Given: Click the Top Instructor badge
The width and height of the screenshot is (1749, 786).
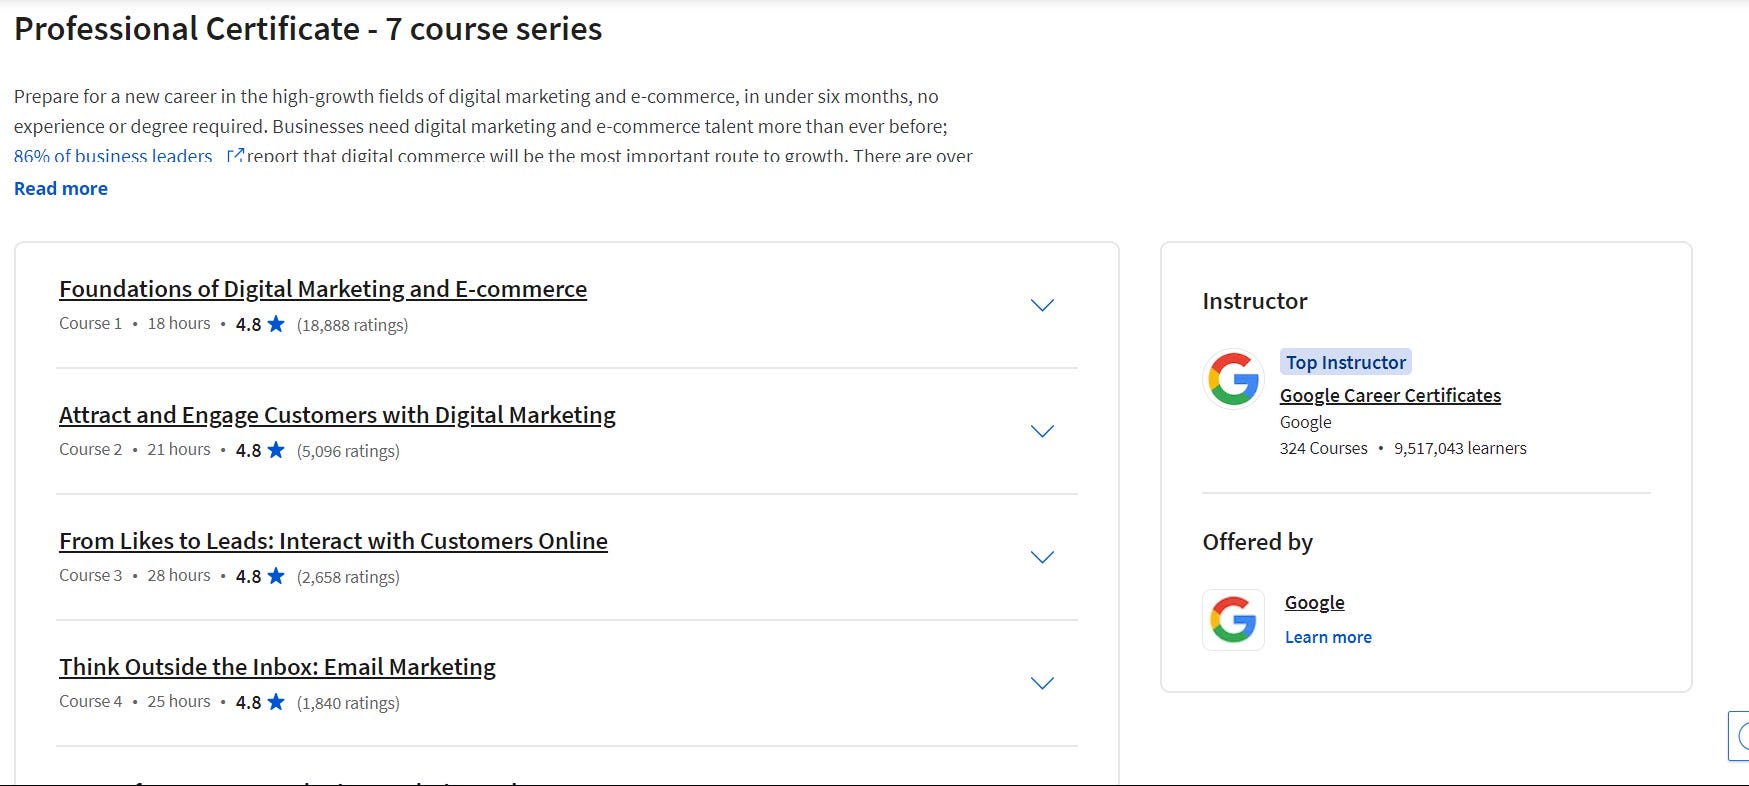Looking at the screenshot, I should (x=1346, y=362).
